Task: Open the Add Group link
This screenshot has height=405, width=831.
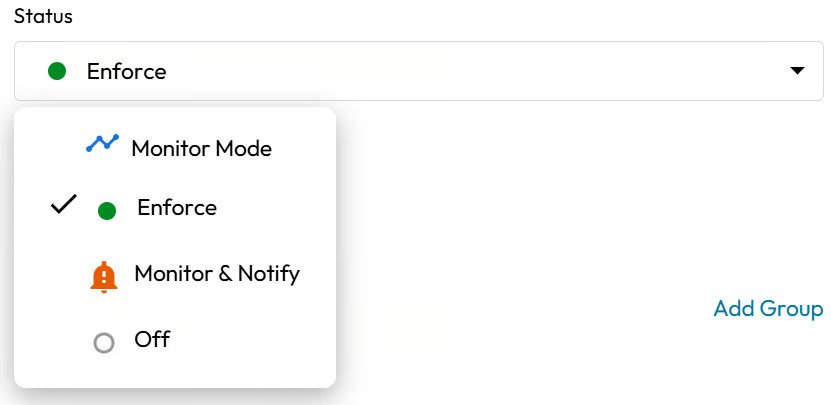Action: (768, 309)
